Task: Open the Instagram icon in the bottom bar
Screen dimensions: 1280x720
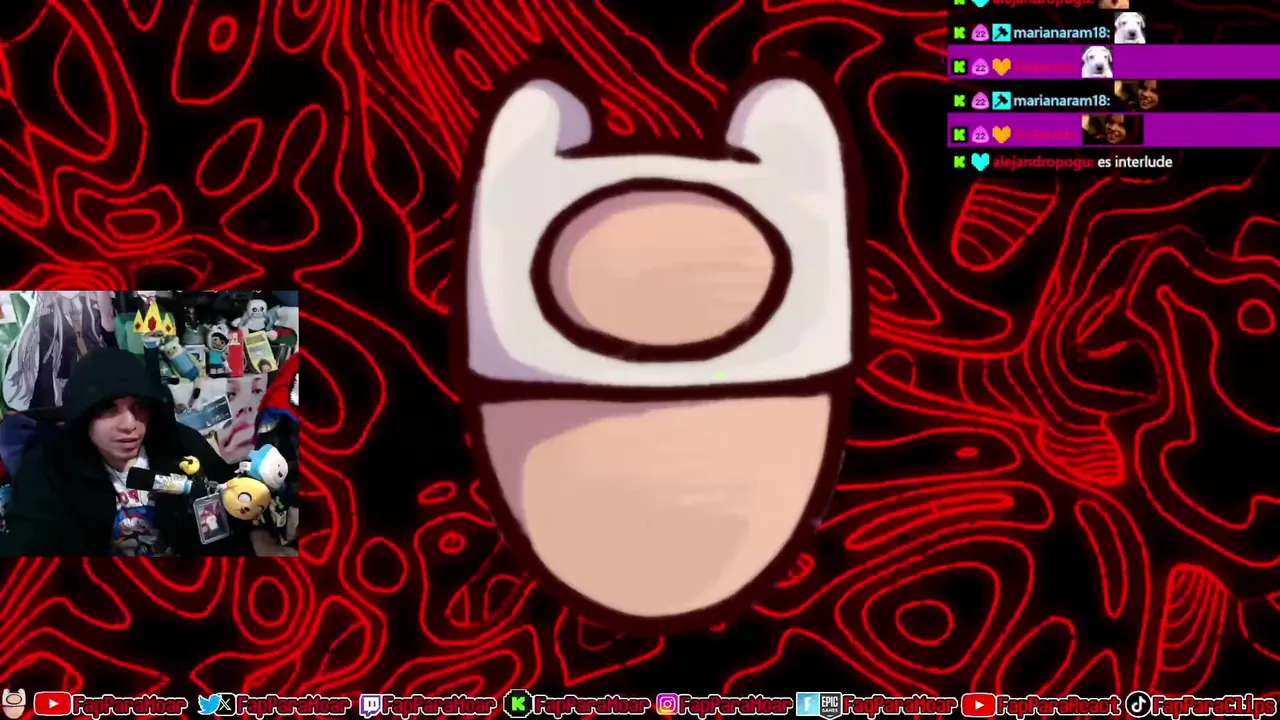Action: coord(667,705)
